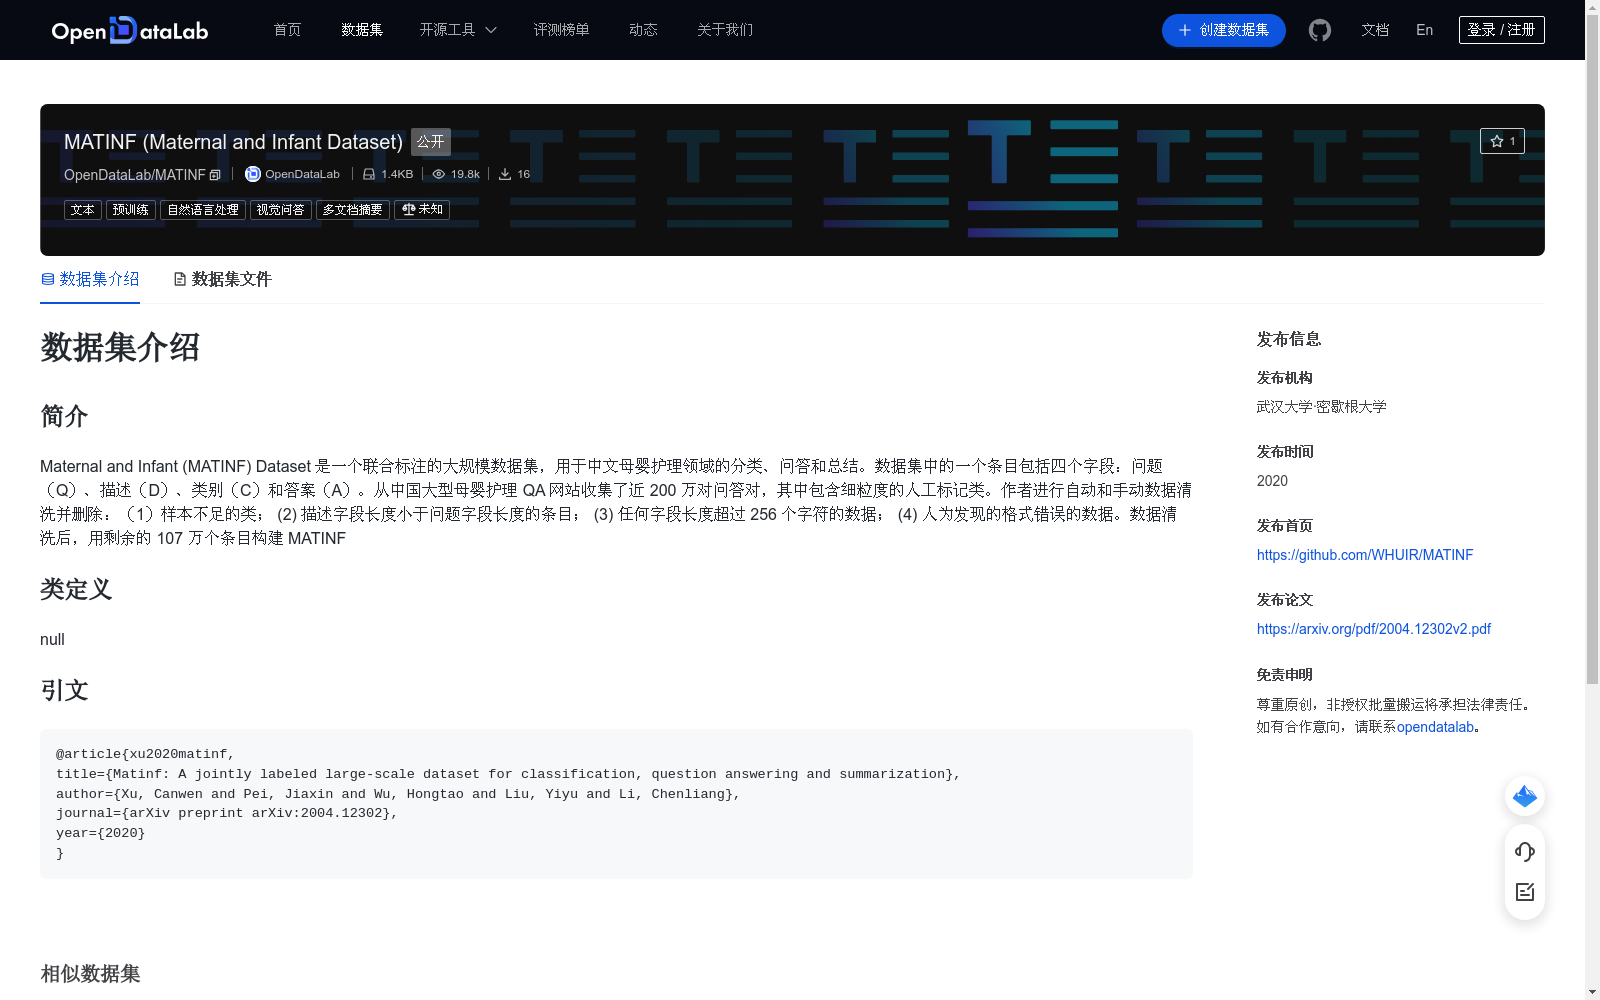The width and height of the screenshot is (1600, 1000).
Task: Select the 自然语言处理 tag
Action: click(203, 210)
